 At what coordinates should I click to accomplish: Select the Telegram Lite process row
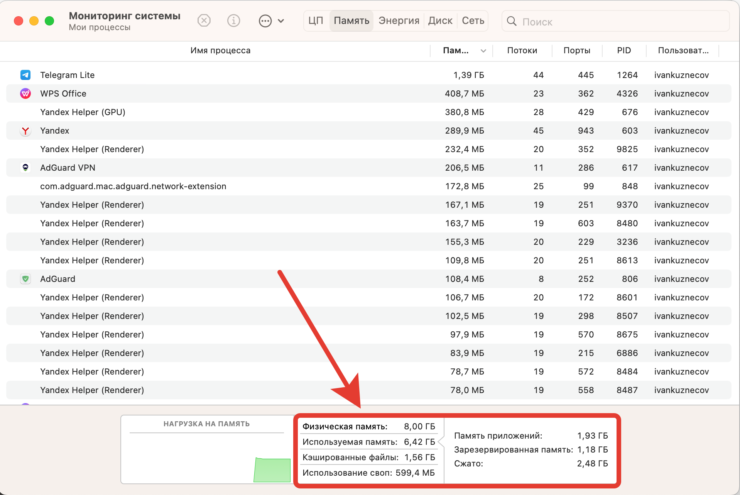point(369,75)
